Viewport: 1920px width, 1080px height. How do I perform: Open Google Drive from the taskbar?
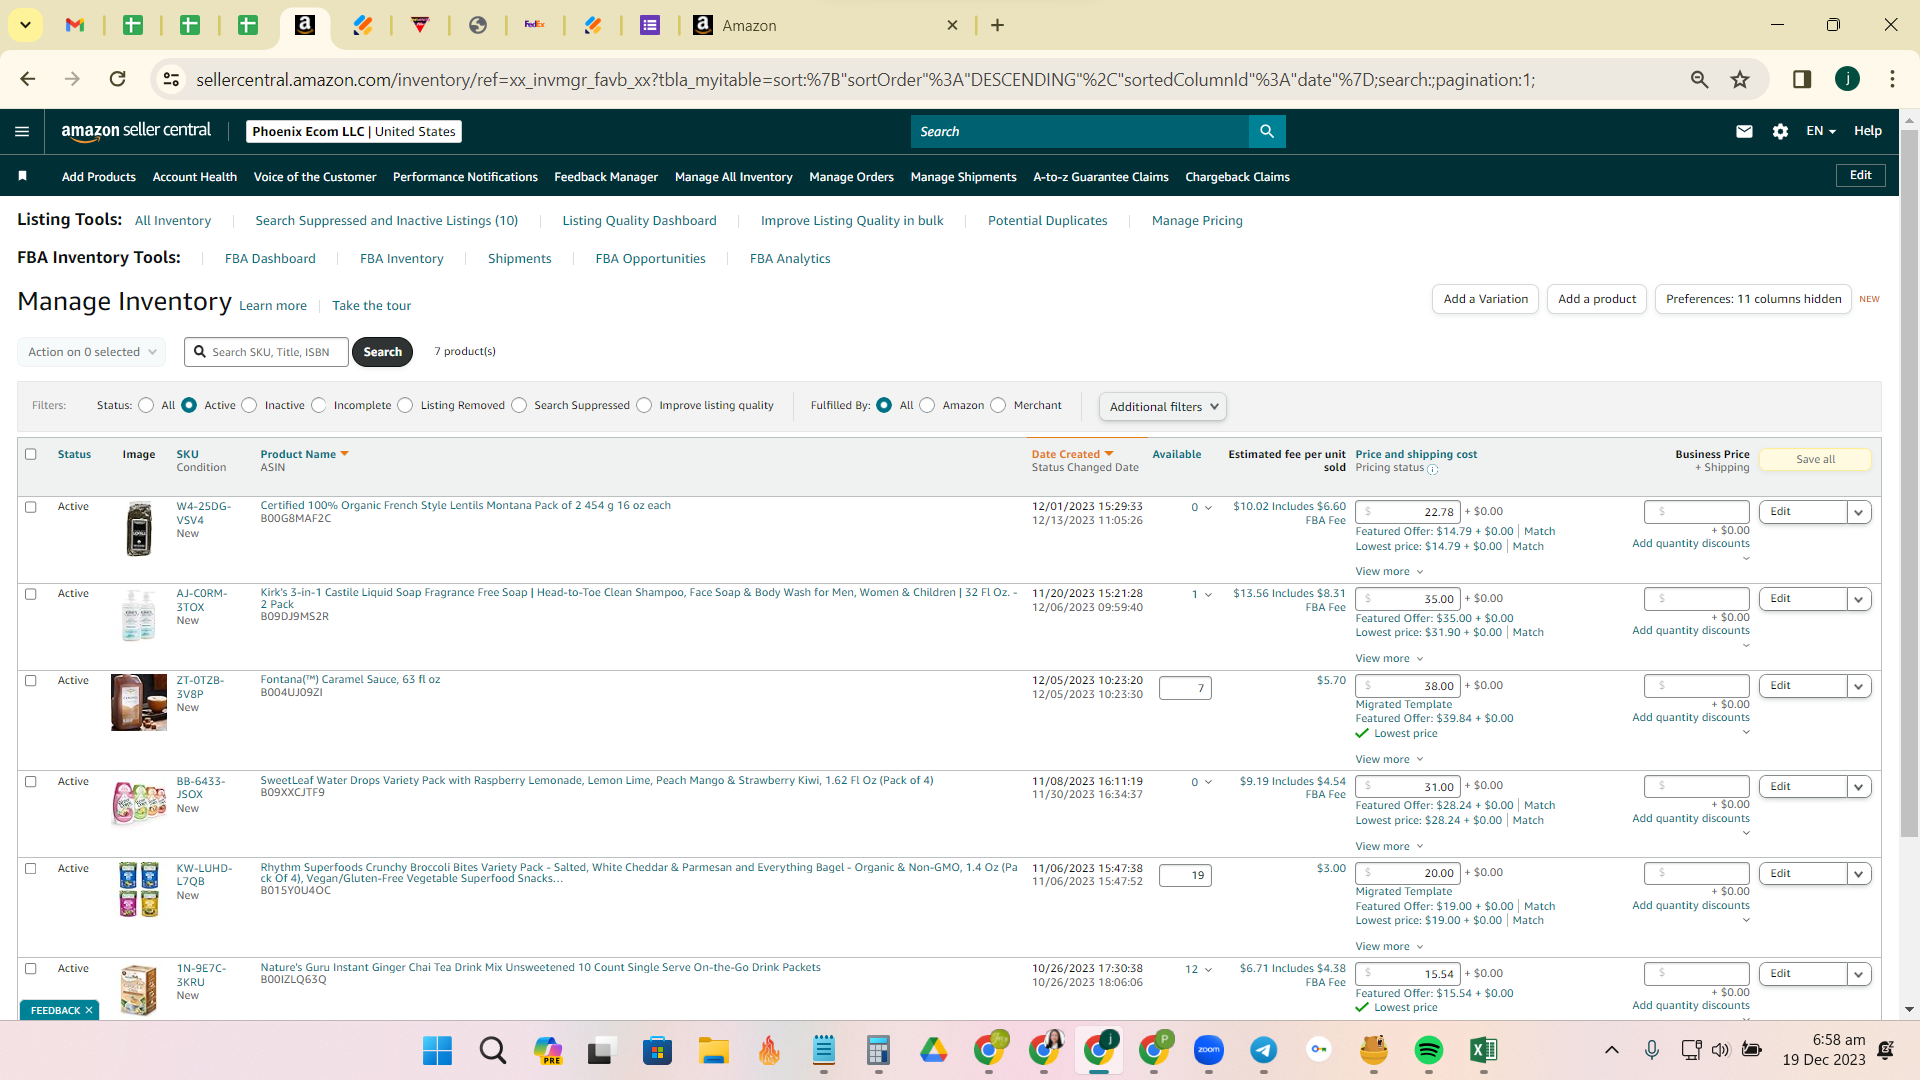(933, 1050)
